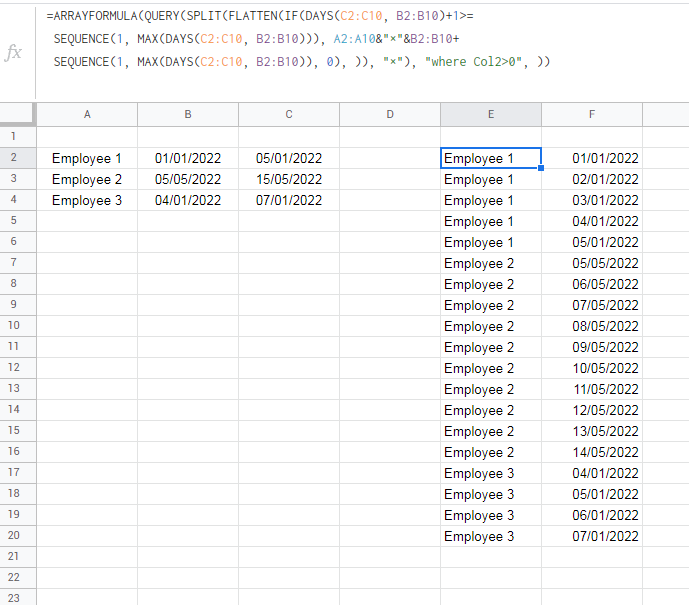Click cell F10 with 08/05/2022
689x605 pixels.
click(592, 326)
